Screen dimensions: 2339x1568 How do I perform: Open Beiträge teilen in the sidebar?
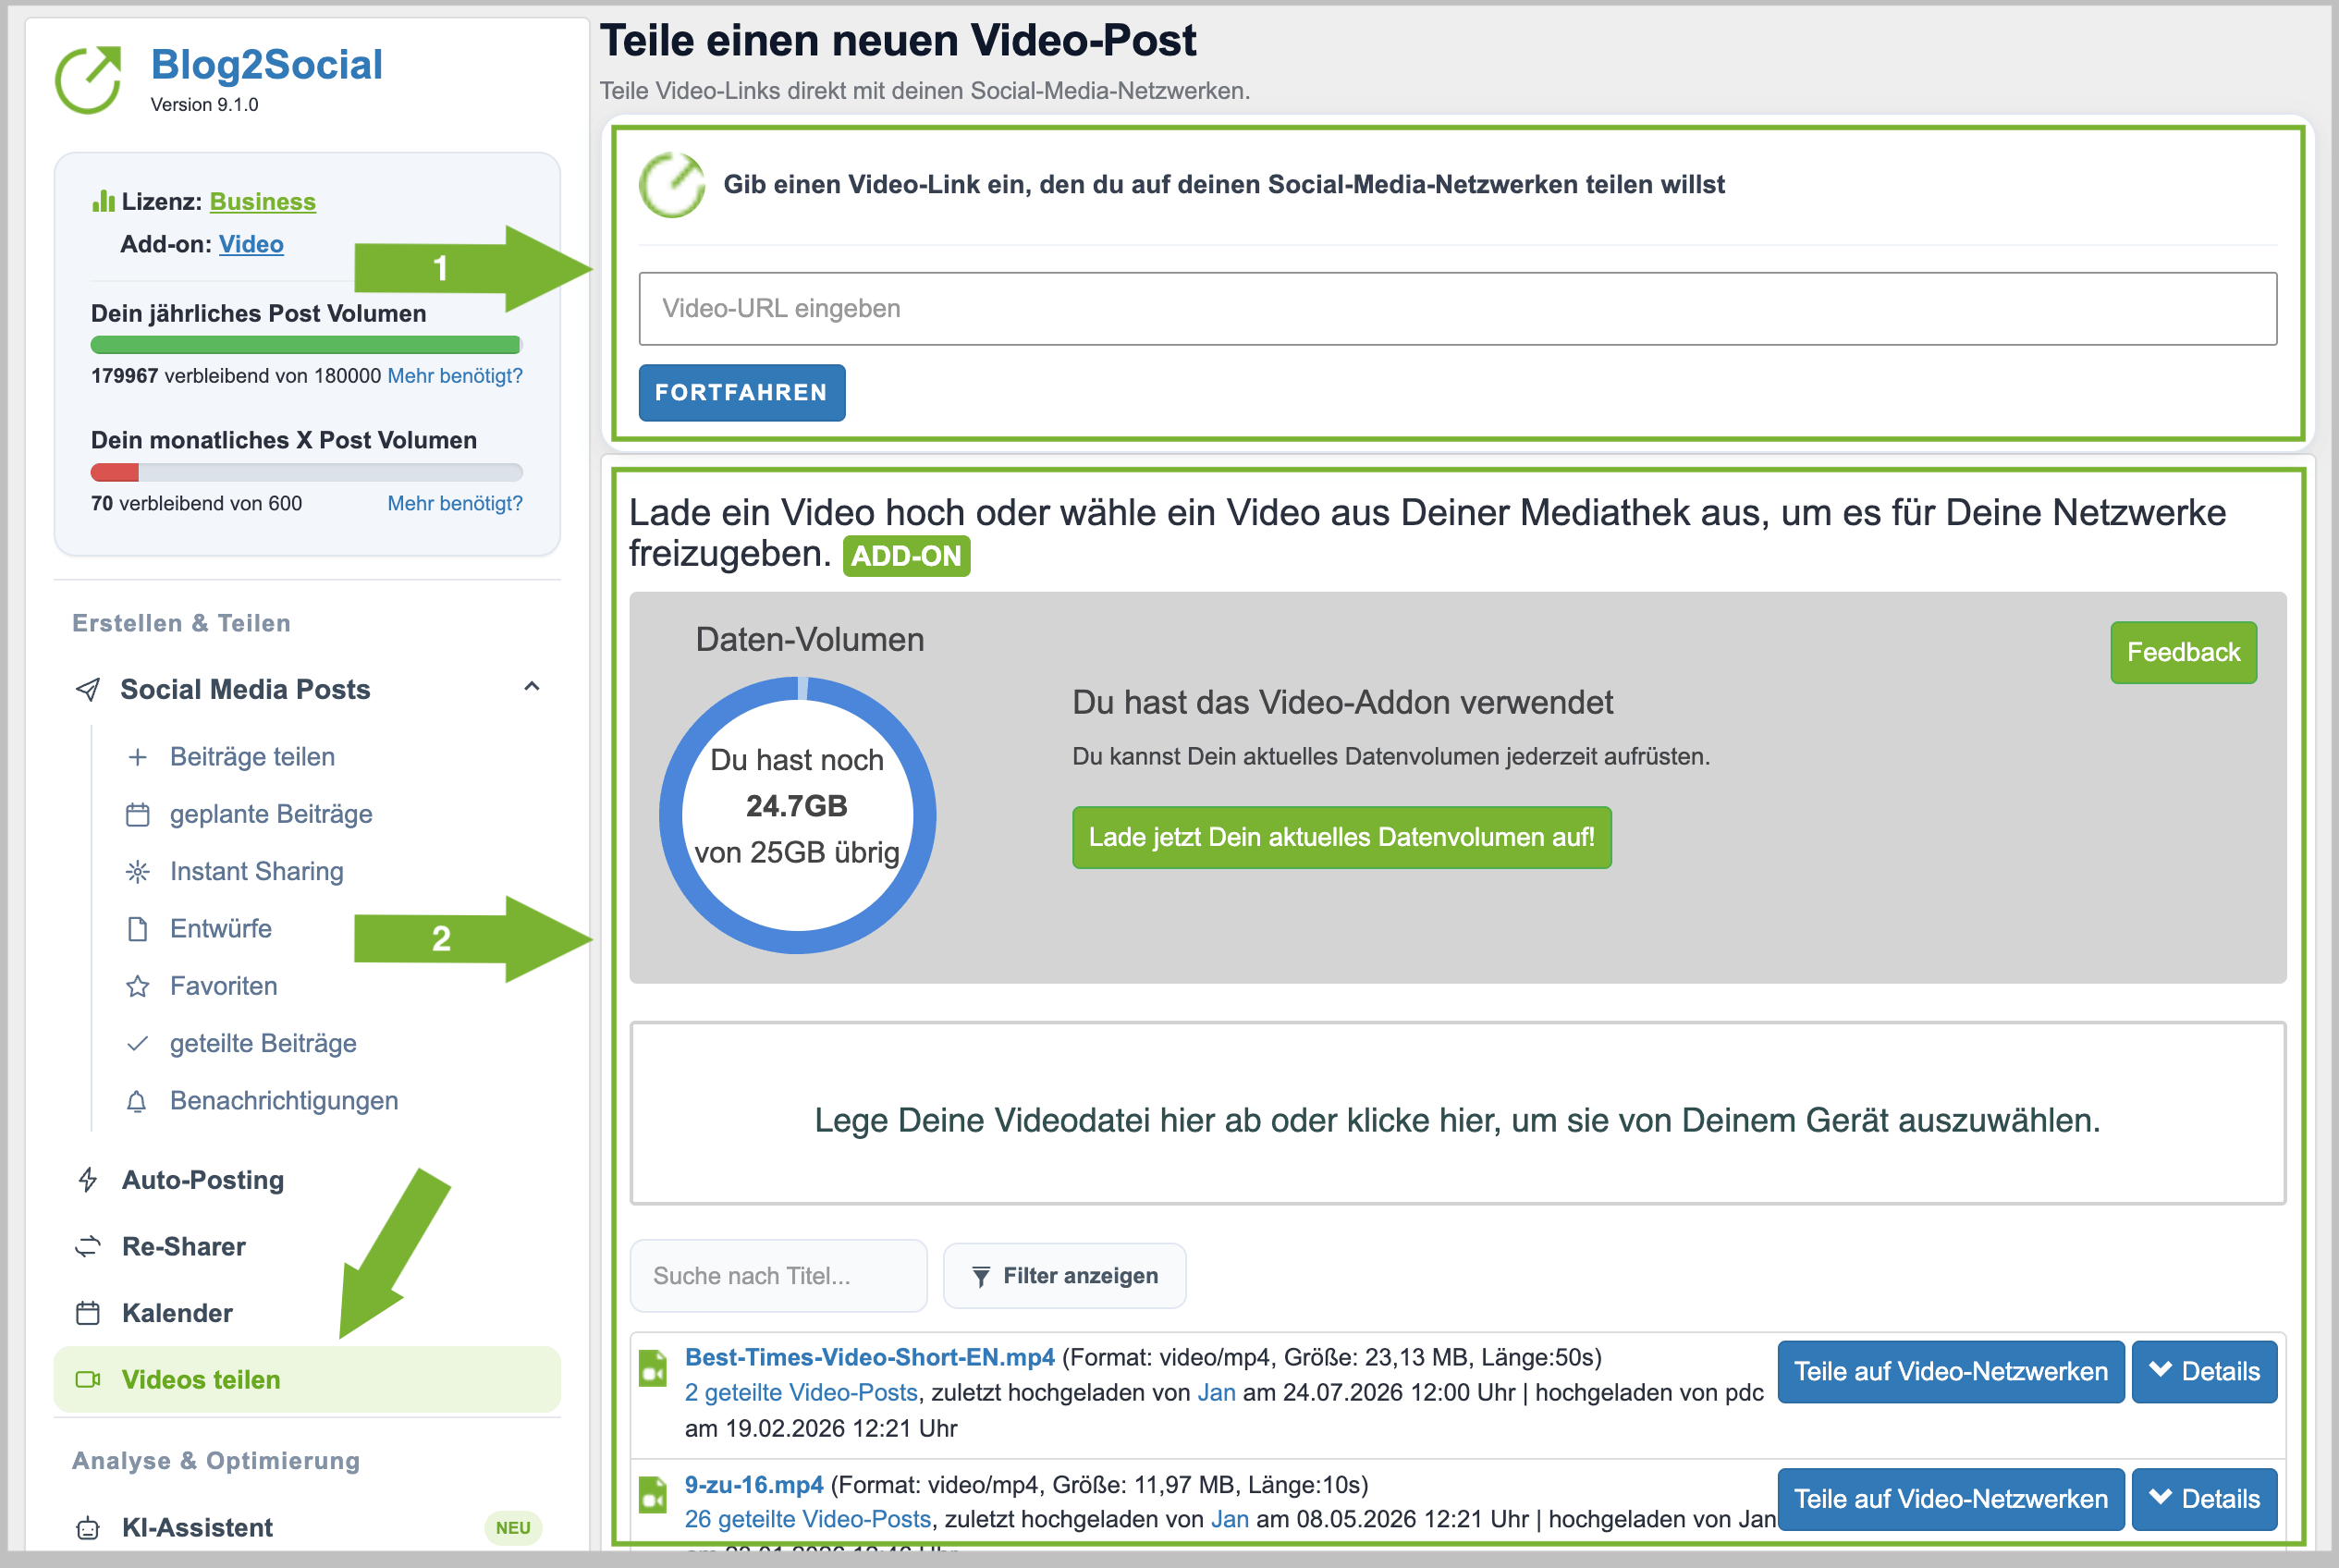click(252, 757)
